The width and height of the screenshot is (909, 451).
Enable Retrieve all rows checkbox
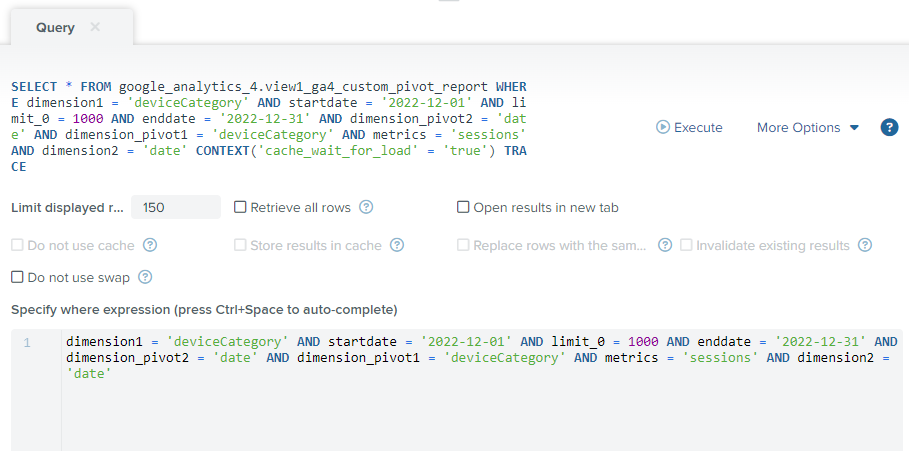pyautogui.click(x=240, y=207)
